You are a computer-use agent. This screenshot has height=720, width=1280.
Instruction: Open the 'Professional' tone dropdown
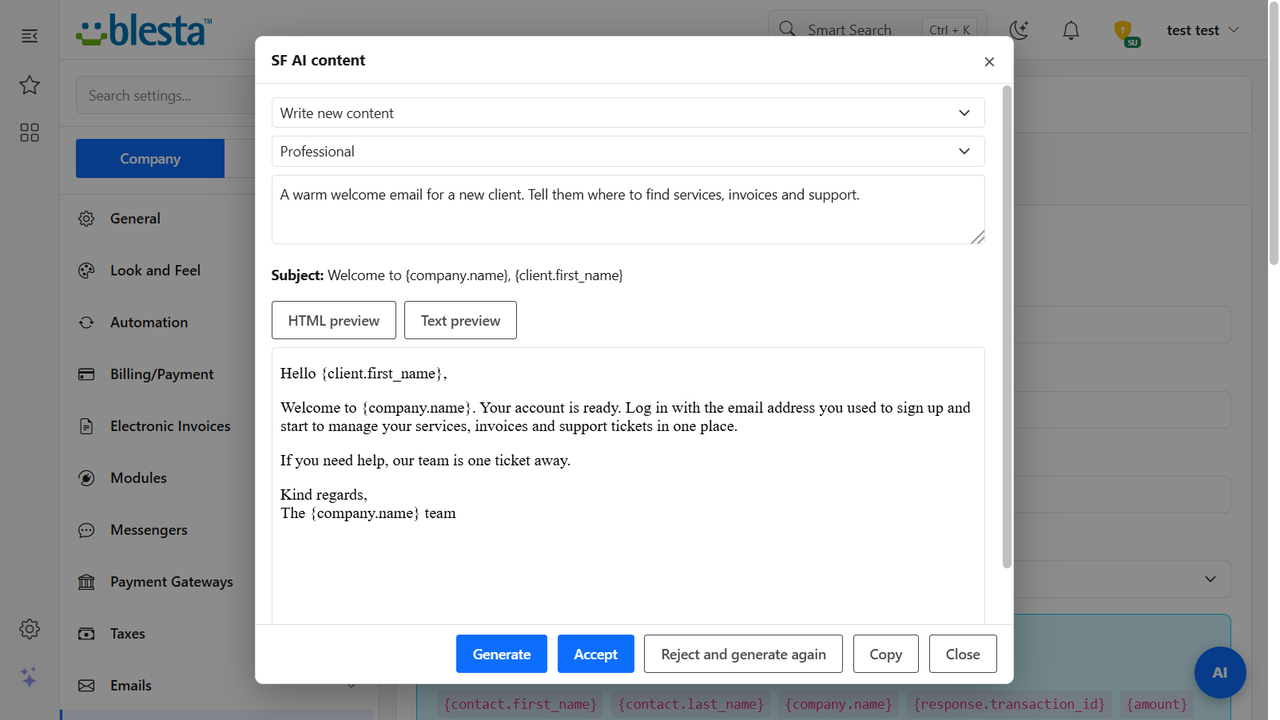tap(628, 152)
